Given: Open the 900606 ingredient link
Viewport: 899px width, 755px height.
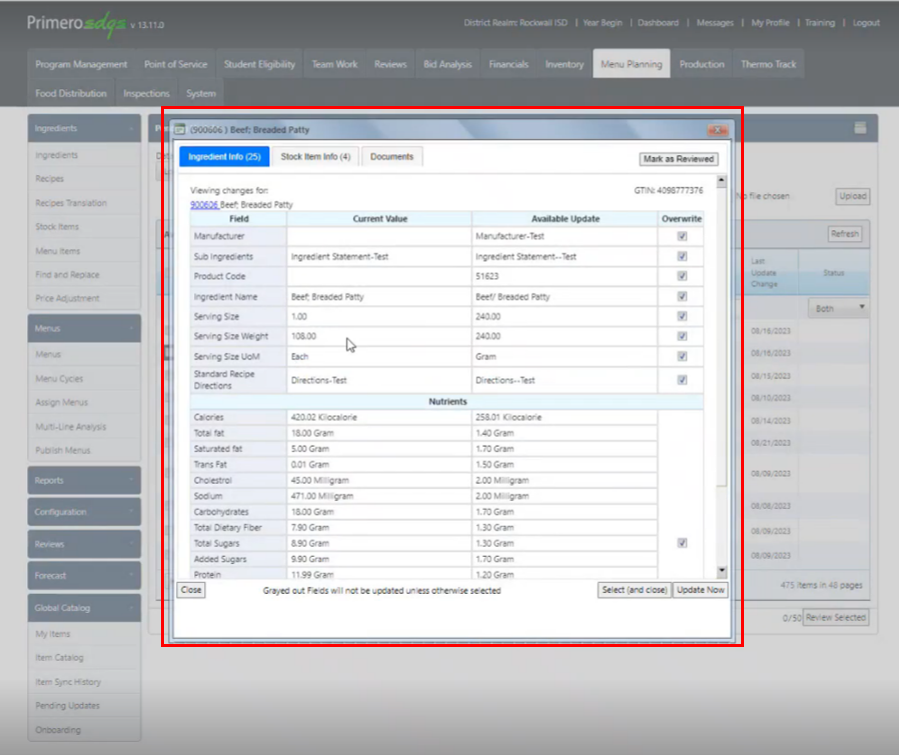Looking at the screenshot, I should pos(203,204).
